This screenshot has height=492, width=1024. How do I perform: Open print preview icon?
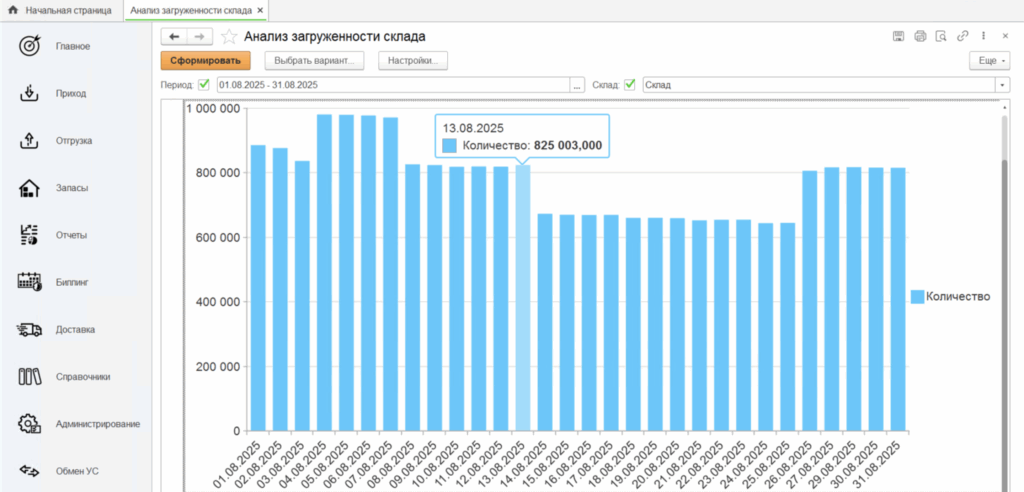pyautogui.click(x=940, y=36)
